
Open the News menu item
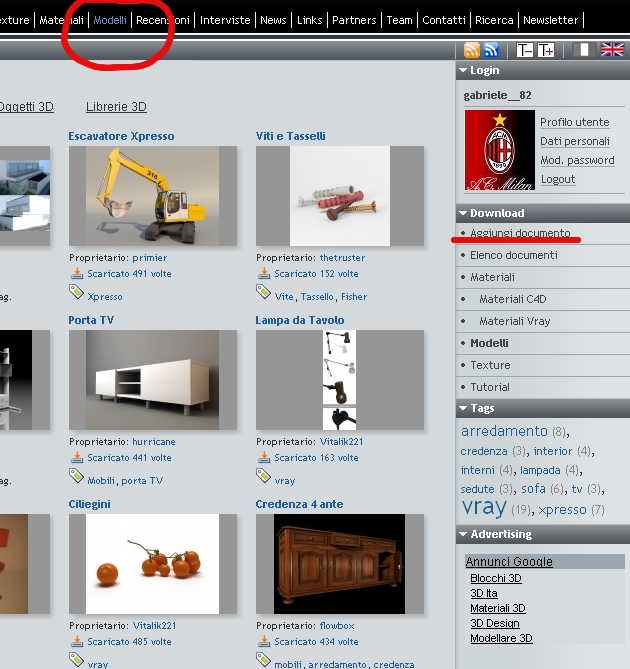click(x=273, y=20)
